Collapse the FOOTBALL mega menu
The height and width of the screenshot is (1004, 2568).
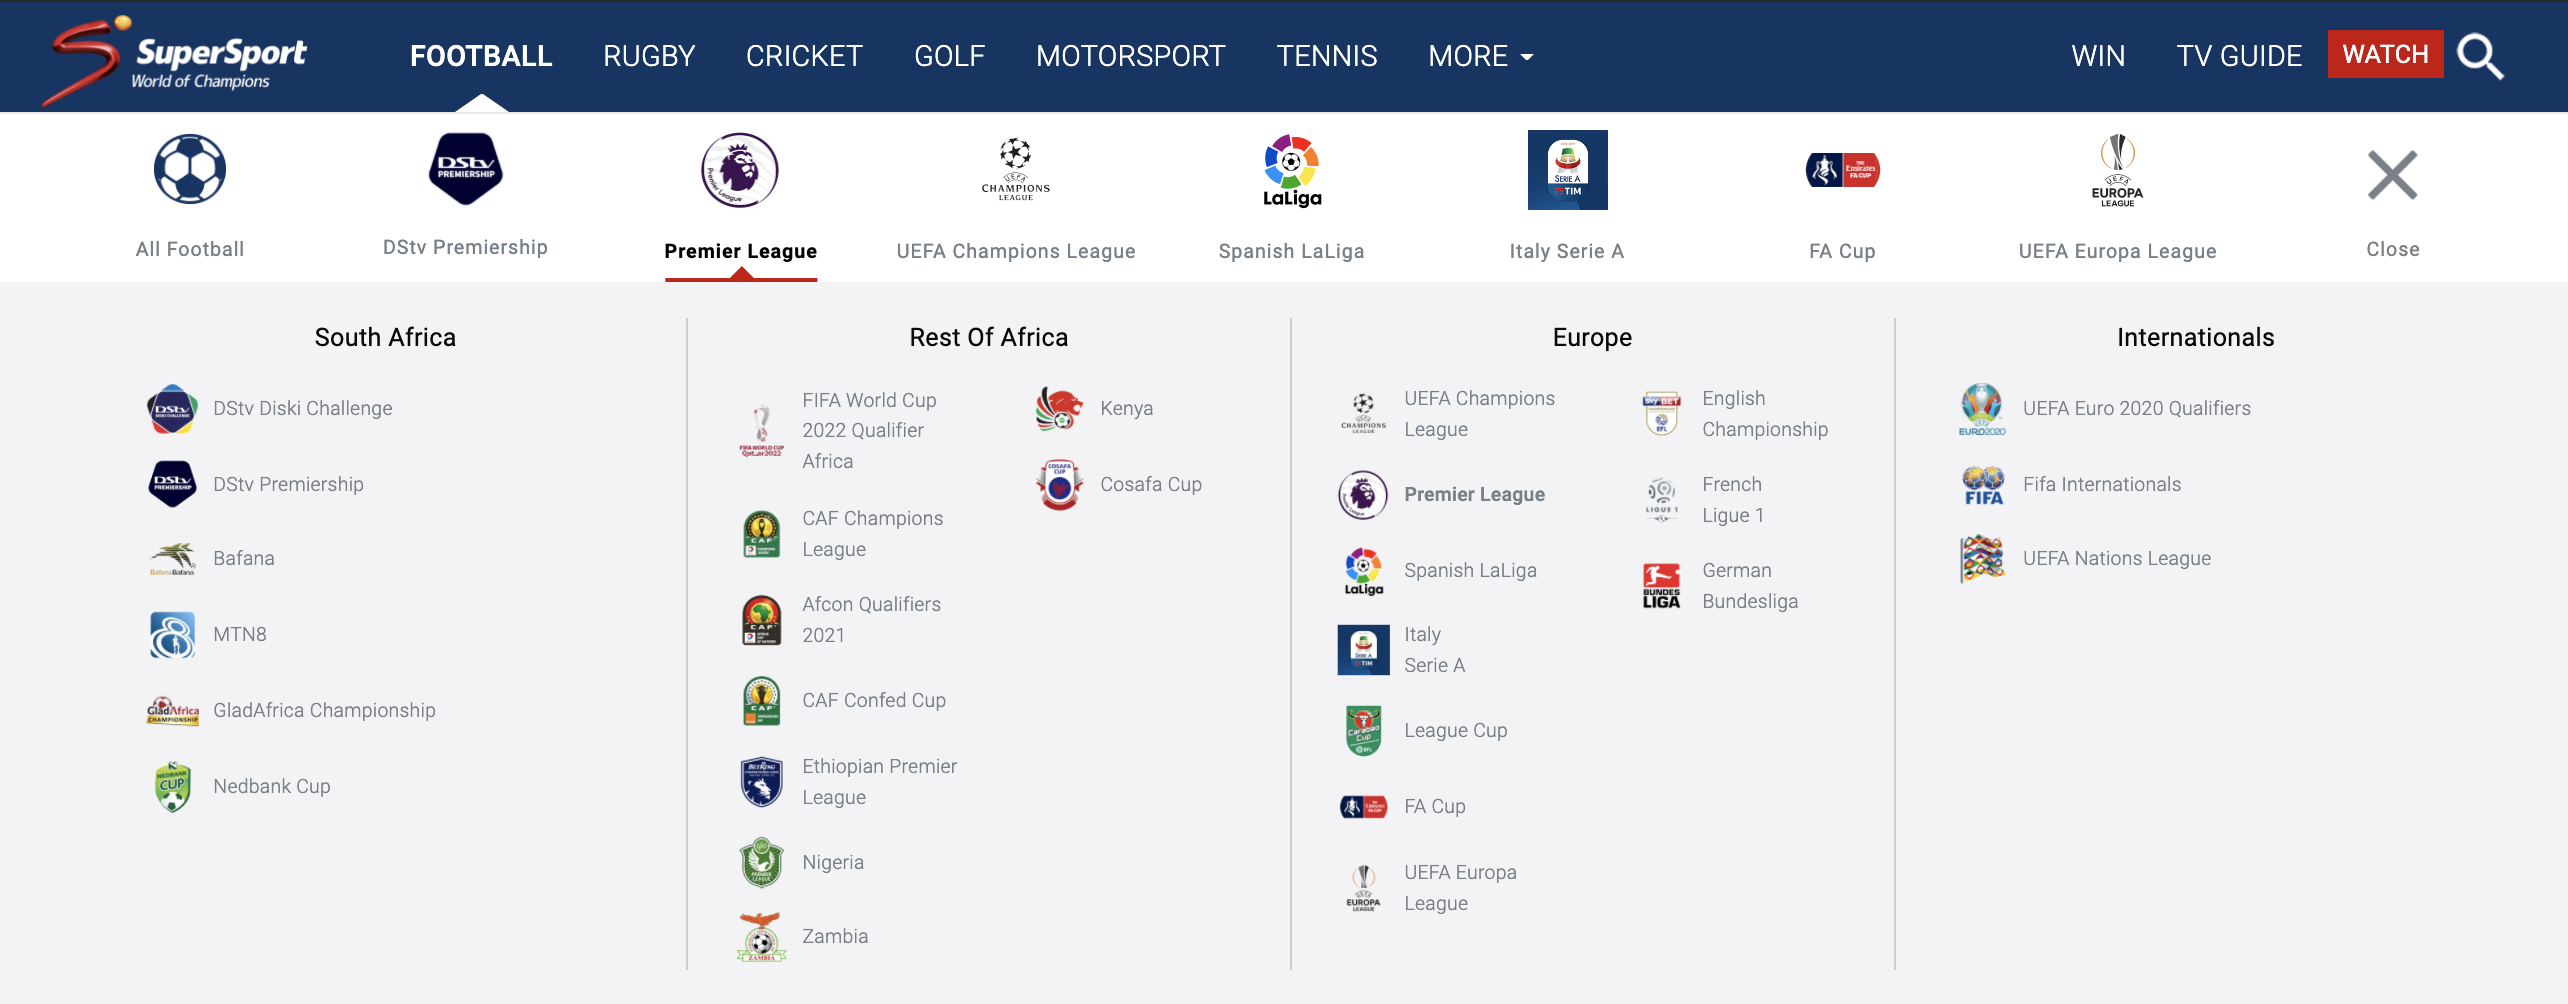(481, 56)
